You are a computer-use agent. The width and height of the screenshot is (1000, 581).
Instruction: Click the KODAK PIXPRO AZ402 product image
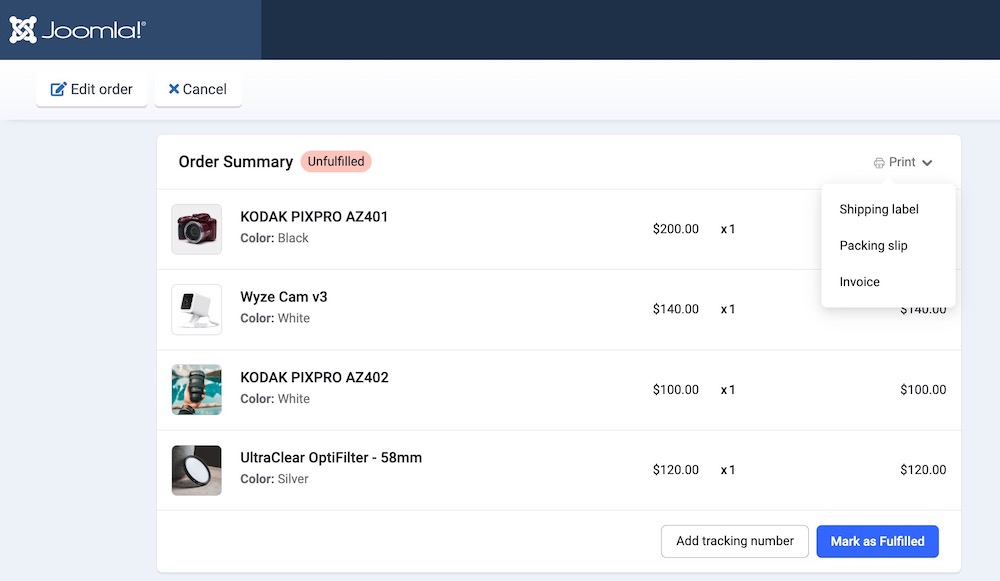pyautogui.click(x=197, y=389)
